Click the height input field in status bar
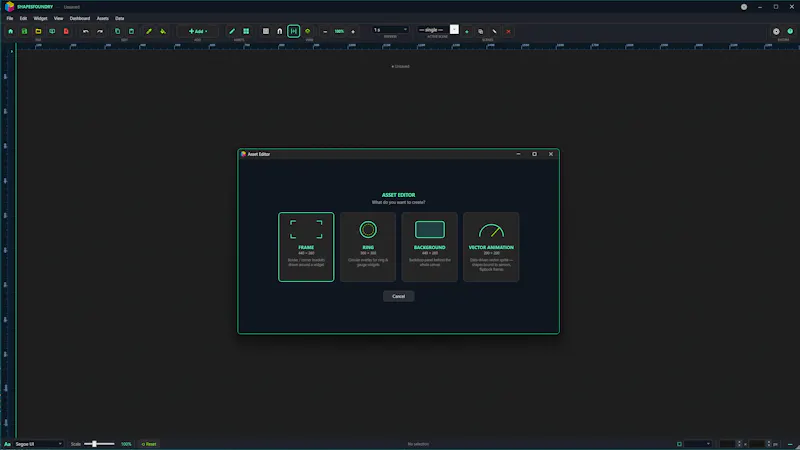The height and width of the screenshot is (450, 800). (759, 444)
